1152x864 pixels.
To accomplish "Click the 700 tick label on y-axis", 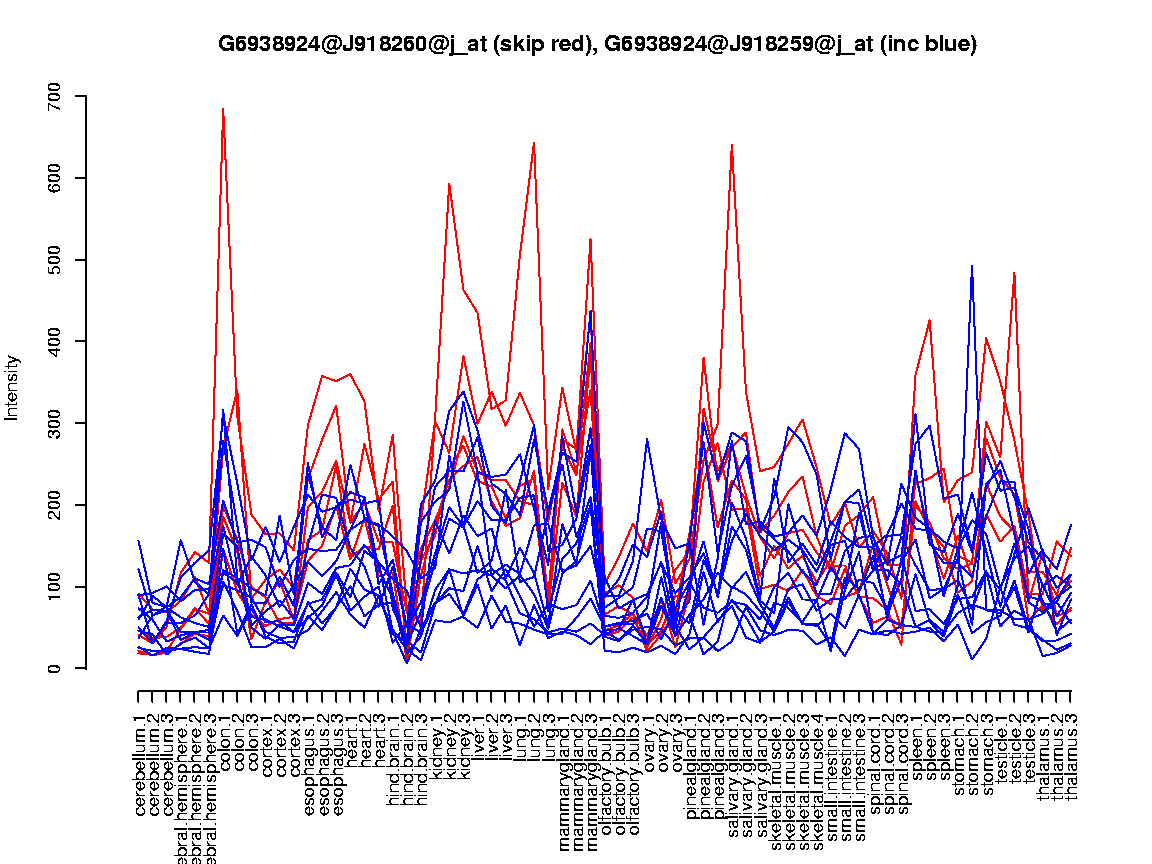I will pos(55,97).
